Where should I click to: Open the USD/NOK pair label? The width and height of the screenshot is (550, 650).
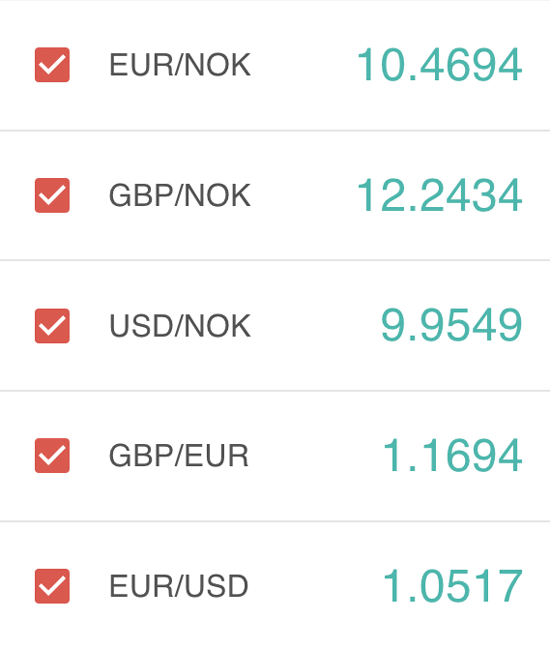[180, 326]
